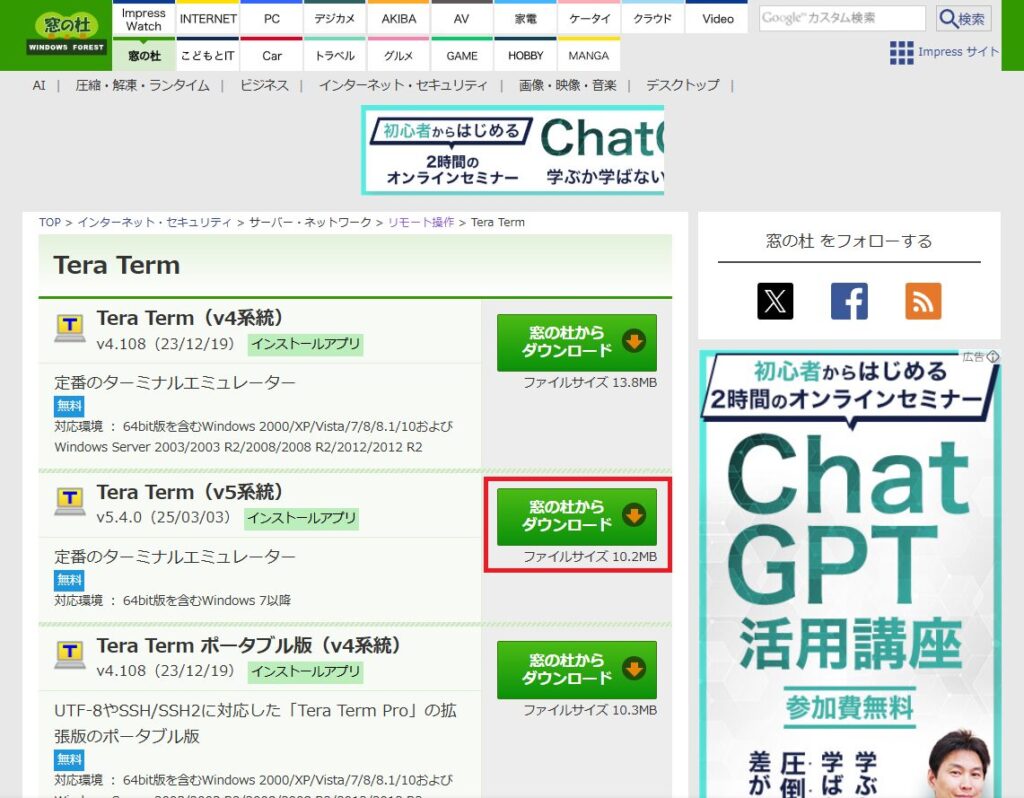
Task: Open the AKIBA tab
Action: [398, 18]
